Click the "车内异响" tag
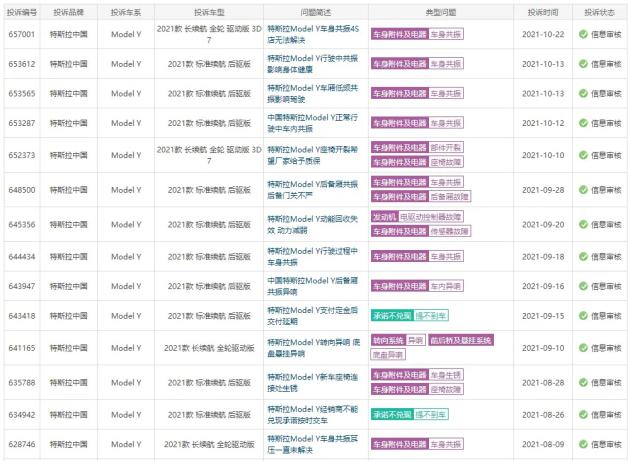This screenshot has width=630, height=461. point(446,285)
